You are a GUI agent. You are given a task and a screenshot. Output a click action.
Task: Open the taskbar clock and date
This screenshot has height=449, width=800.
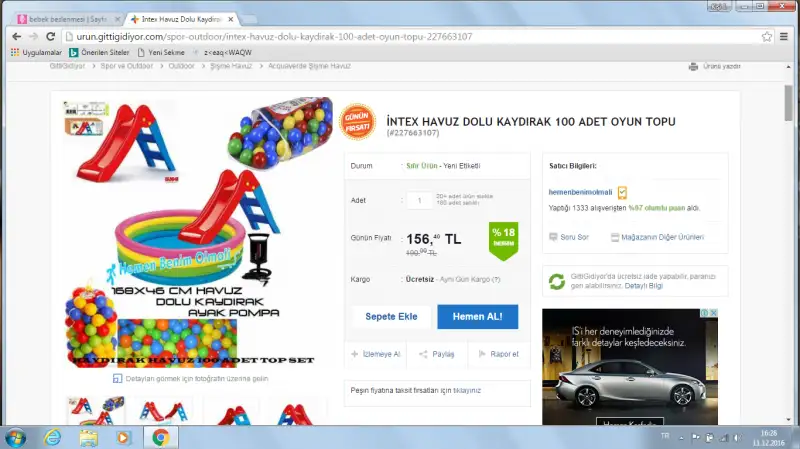point(768,438)
